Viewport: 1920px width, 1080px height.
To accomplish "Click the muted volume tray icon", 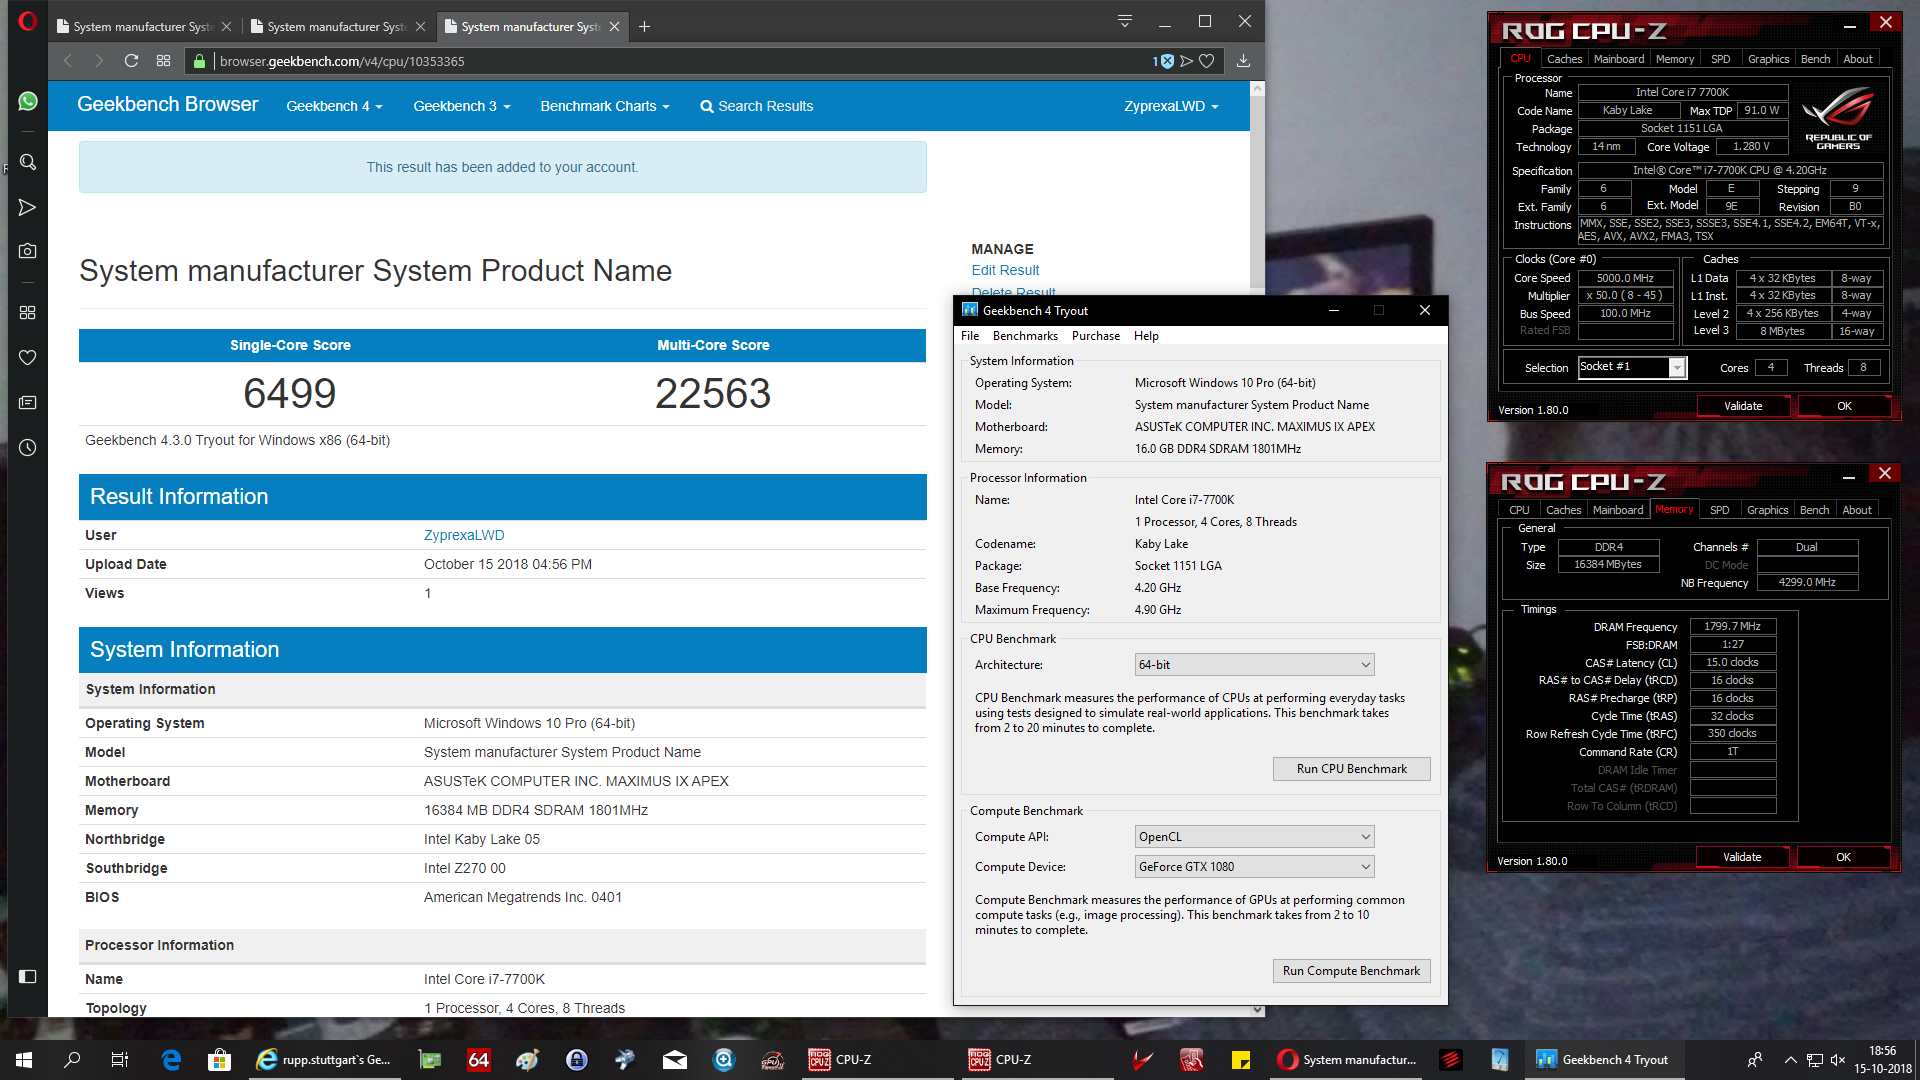I will 1838,1060.
